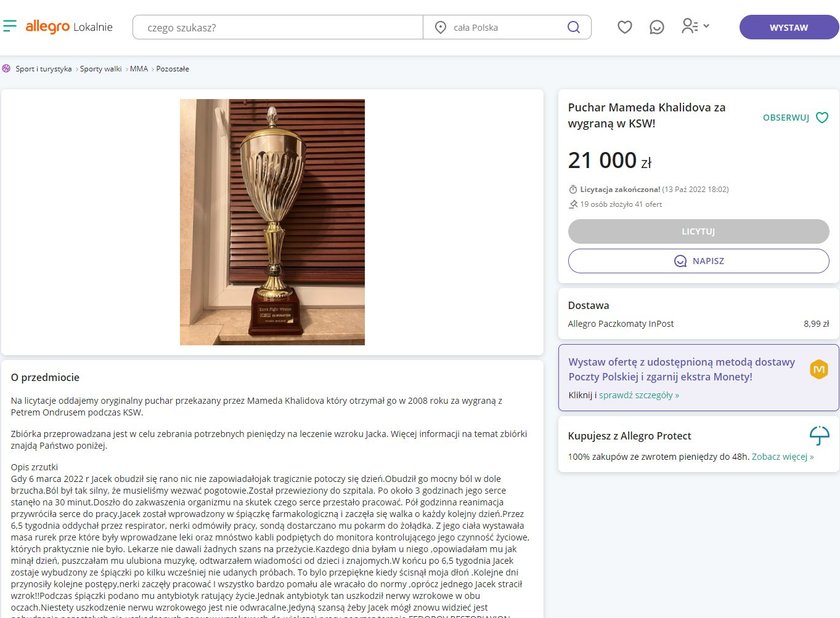Open the MMA breadcrumb category
The width and height of the screenshot is (840, 618).
[x=139, y=69]
